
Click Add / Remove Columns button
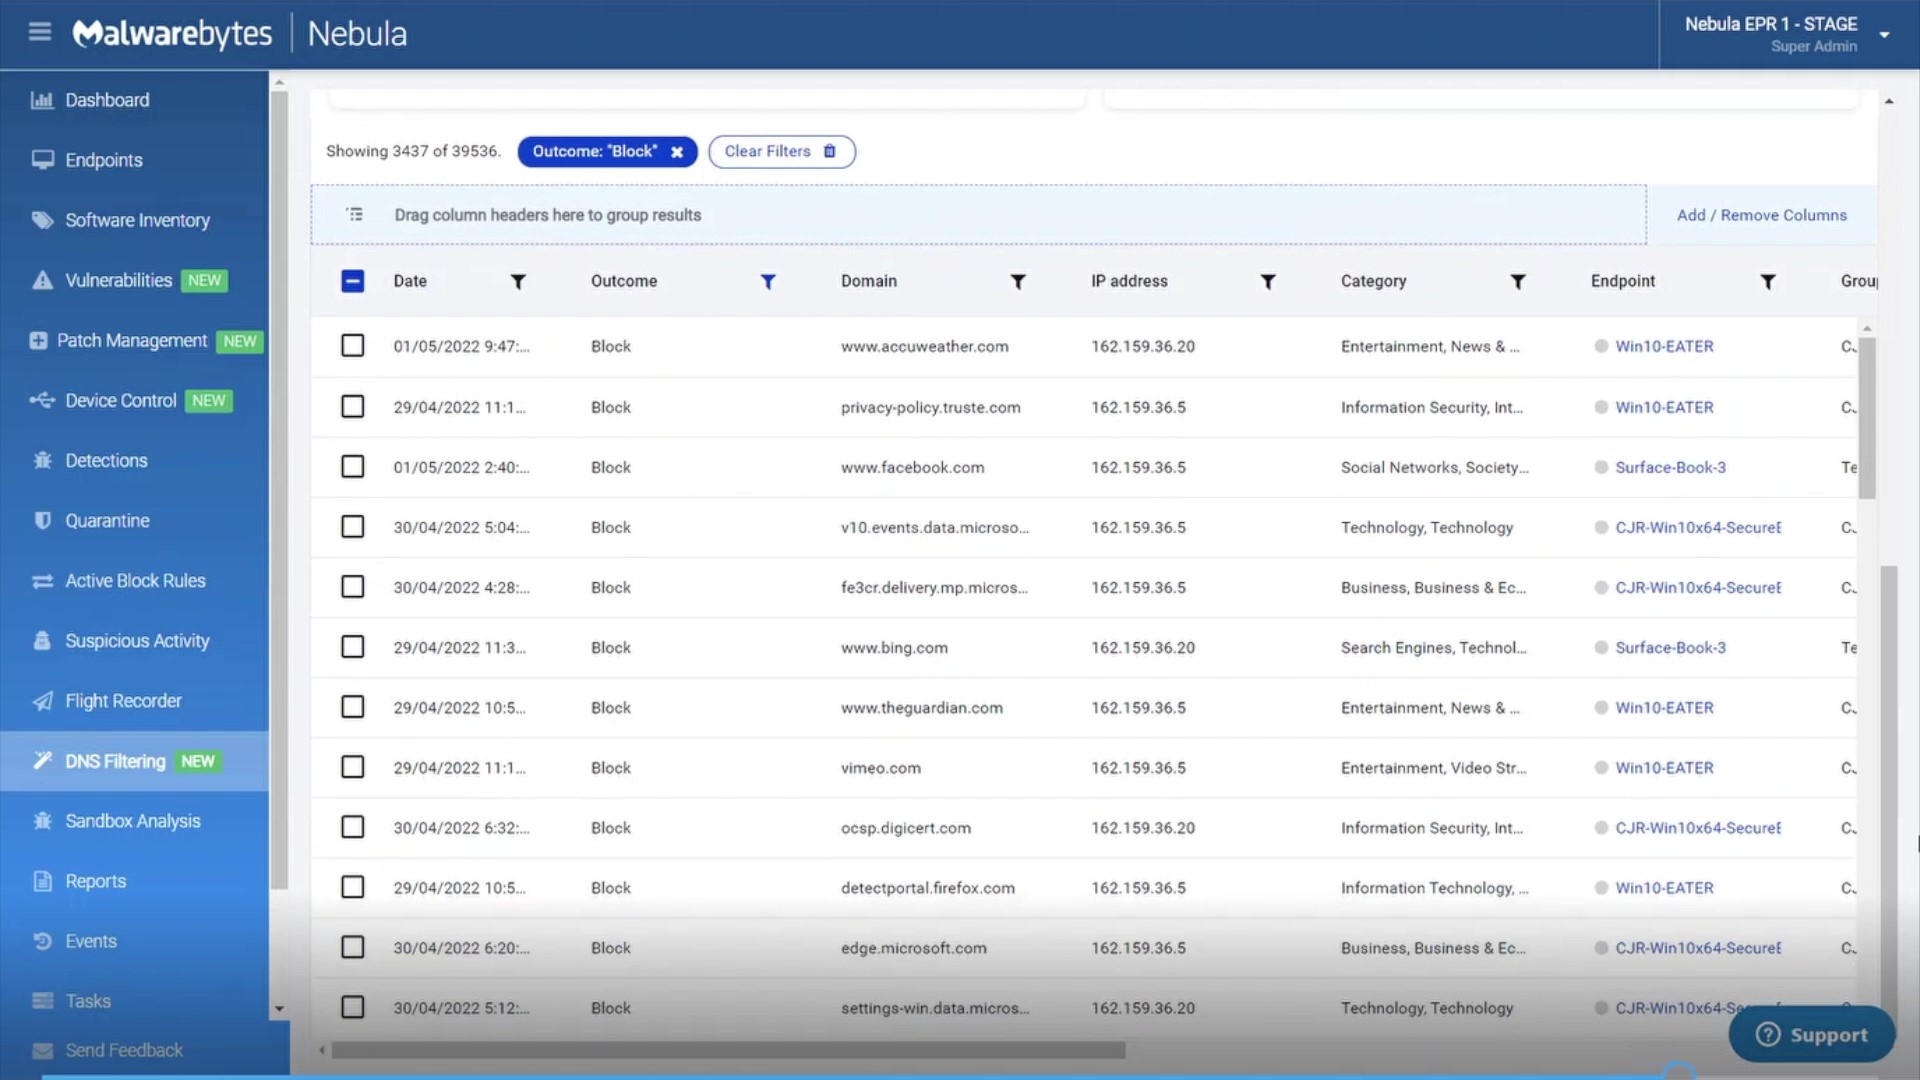tap(1762, 214)
